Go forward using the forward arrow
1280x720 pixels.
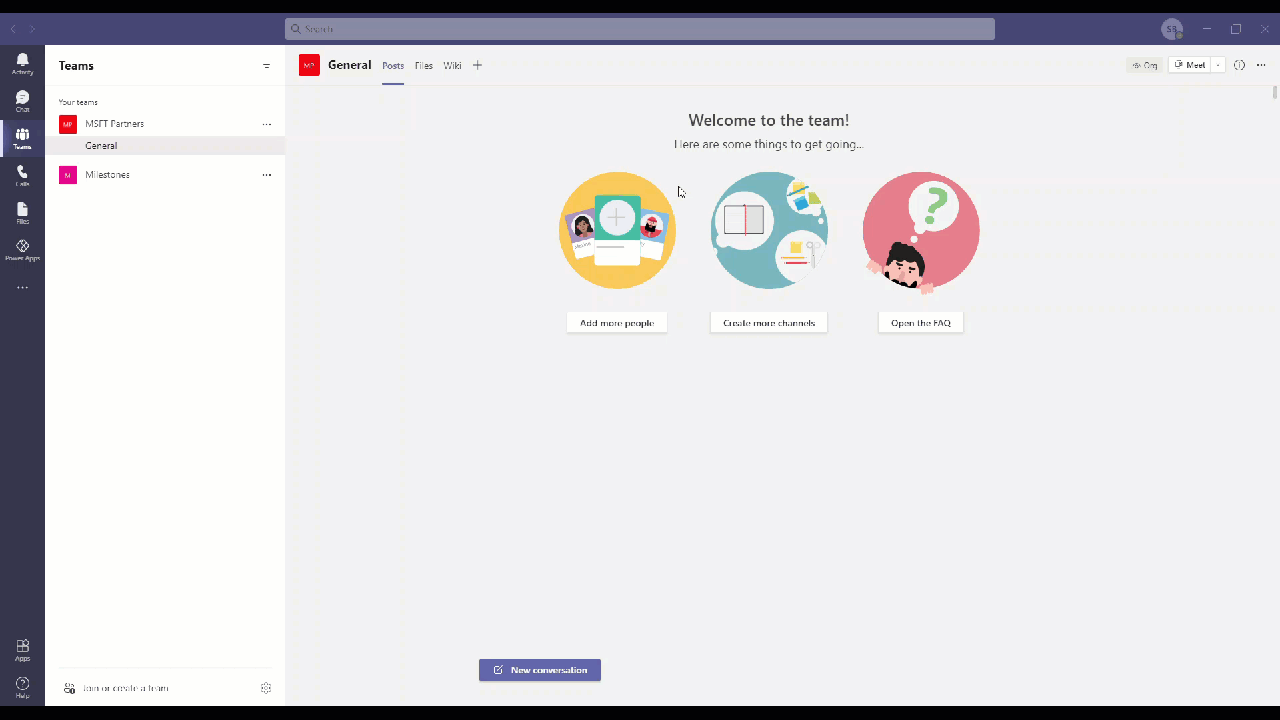point(32,29)
